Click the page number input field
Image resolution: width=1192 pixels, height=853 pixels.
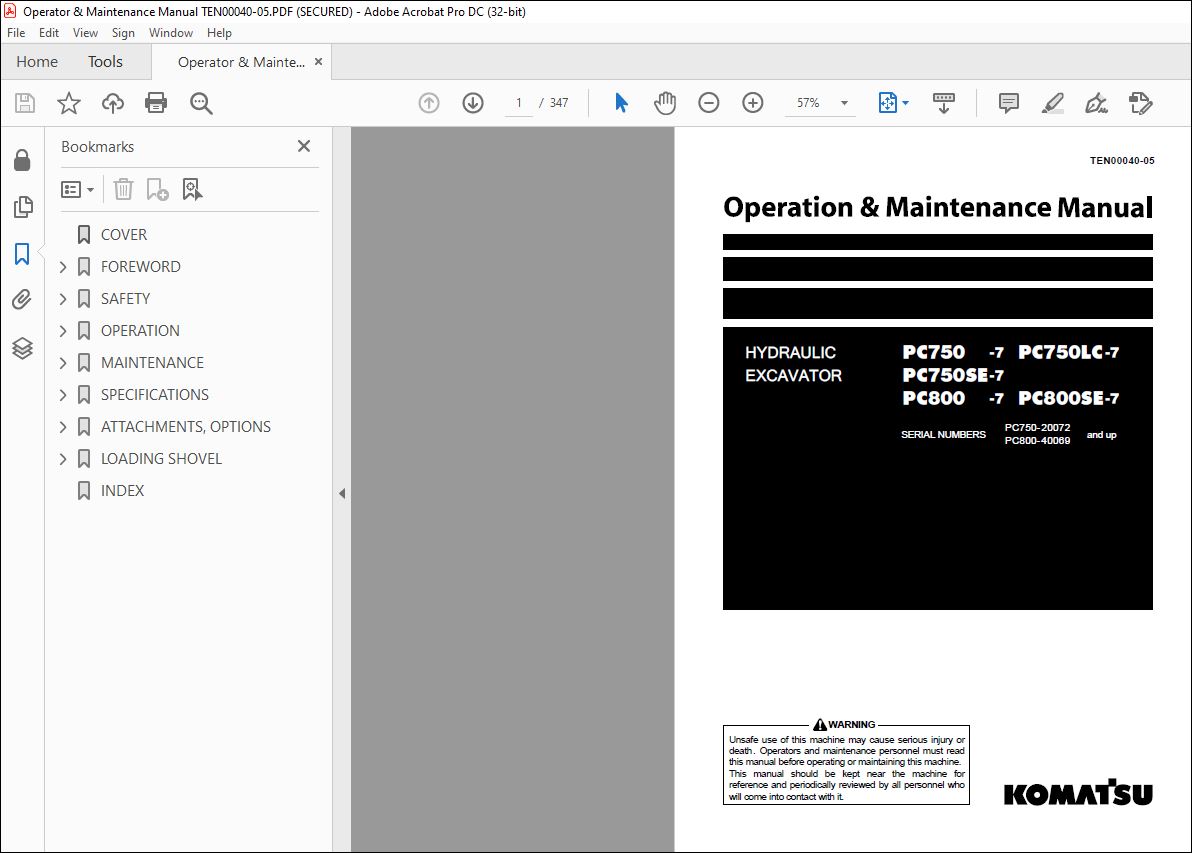tap(518, 103)
